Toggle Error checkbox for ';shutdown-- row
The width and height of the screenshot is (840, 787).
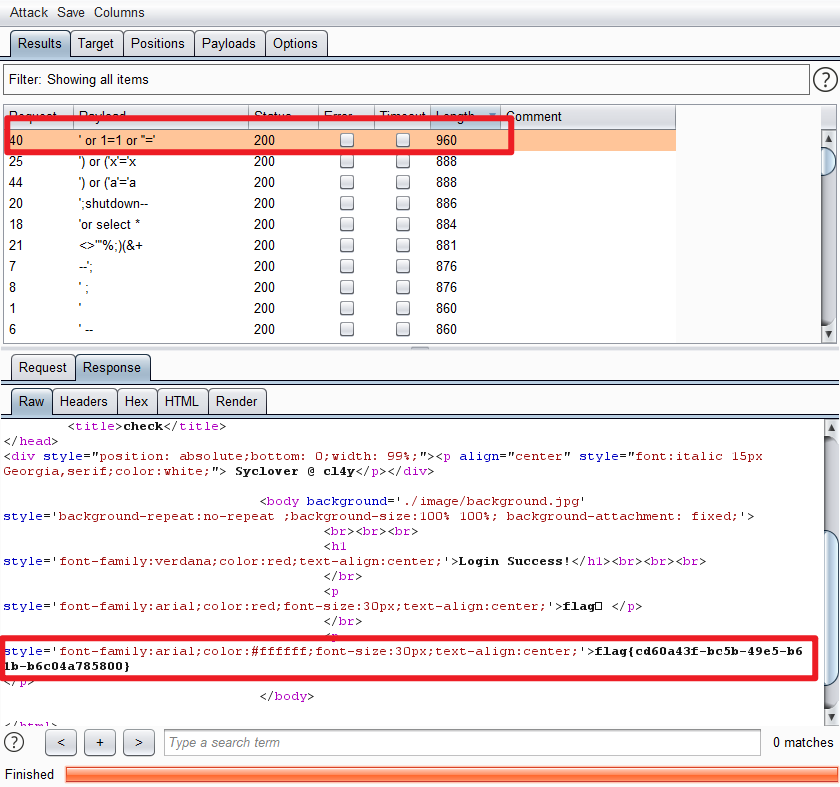[347, 203]
